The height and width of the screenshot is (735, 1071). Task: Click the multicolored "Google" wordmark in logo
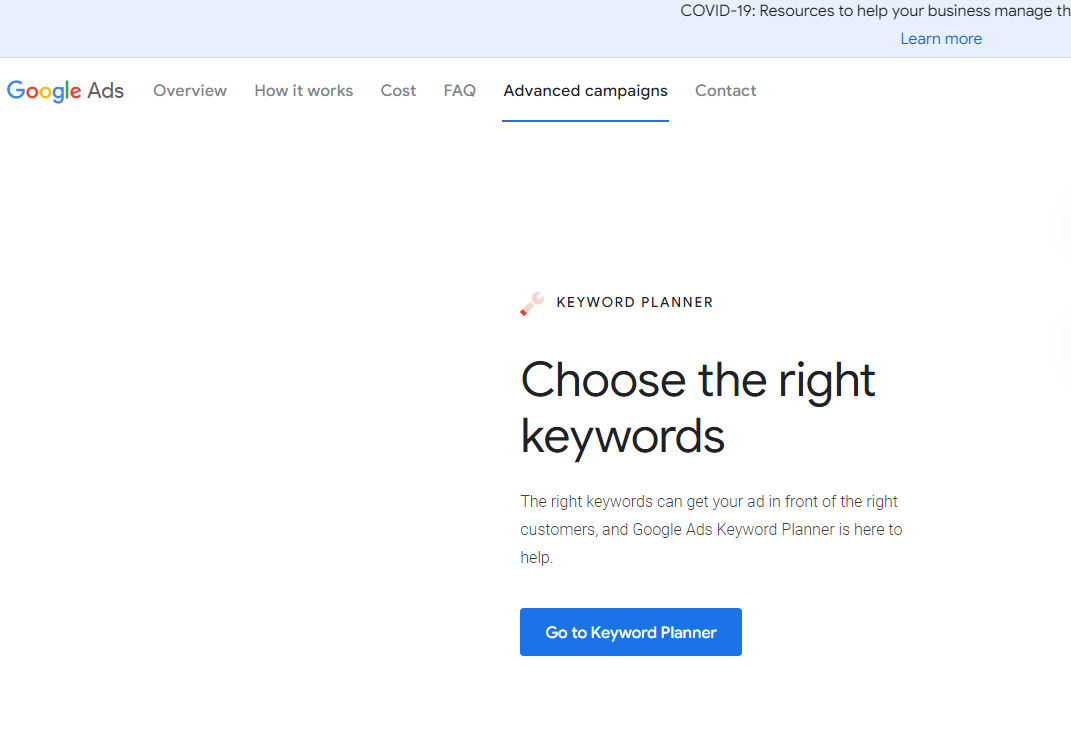[x=46, y=91]
